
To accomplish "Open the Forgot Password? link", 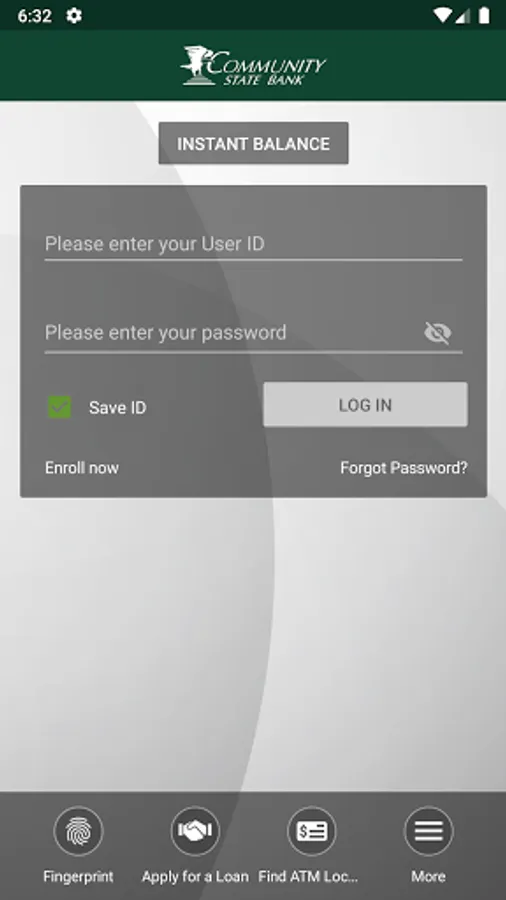I will point(404,468).
